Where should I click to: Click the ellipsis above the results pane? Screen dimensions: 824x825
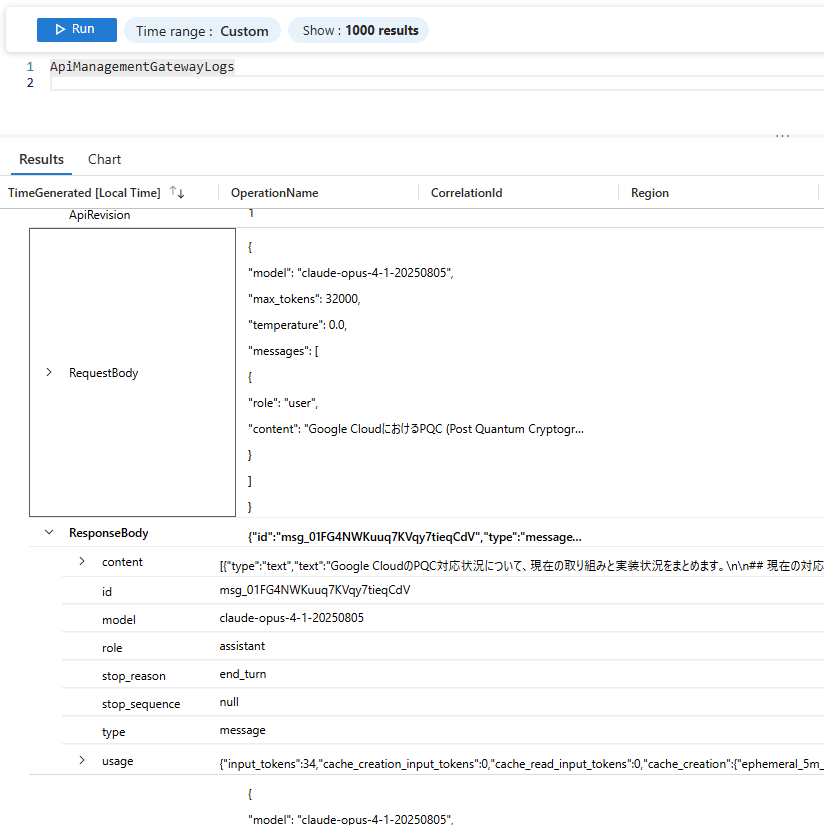[782, 136]
